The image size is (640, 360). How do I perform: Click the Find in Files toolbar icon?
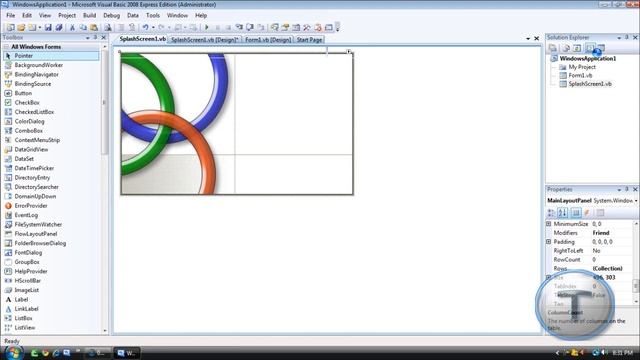coord(108,27)
